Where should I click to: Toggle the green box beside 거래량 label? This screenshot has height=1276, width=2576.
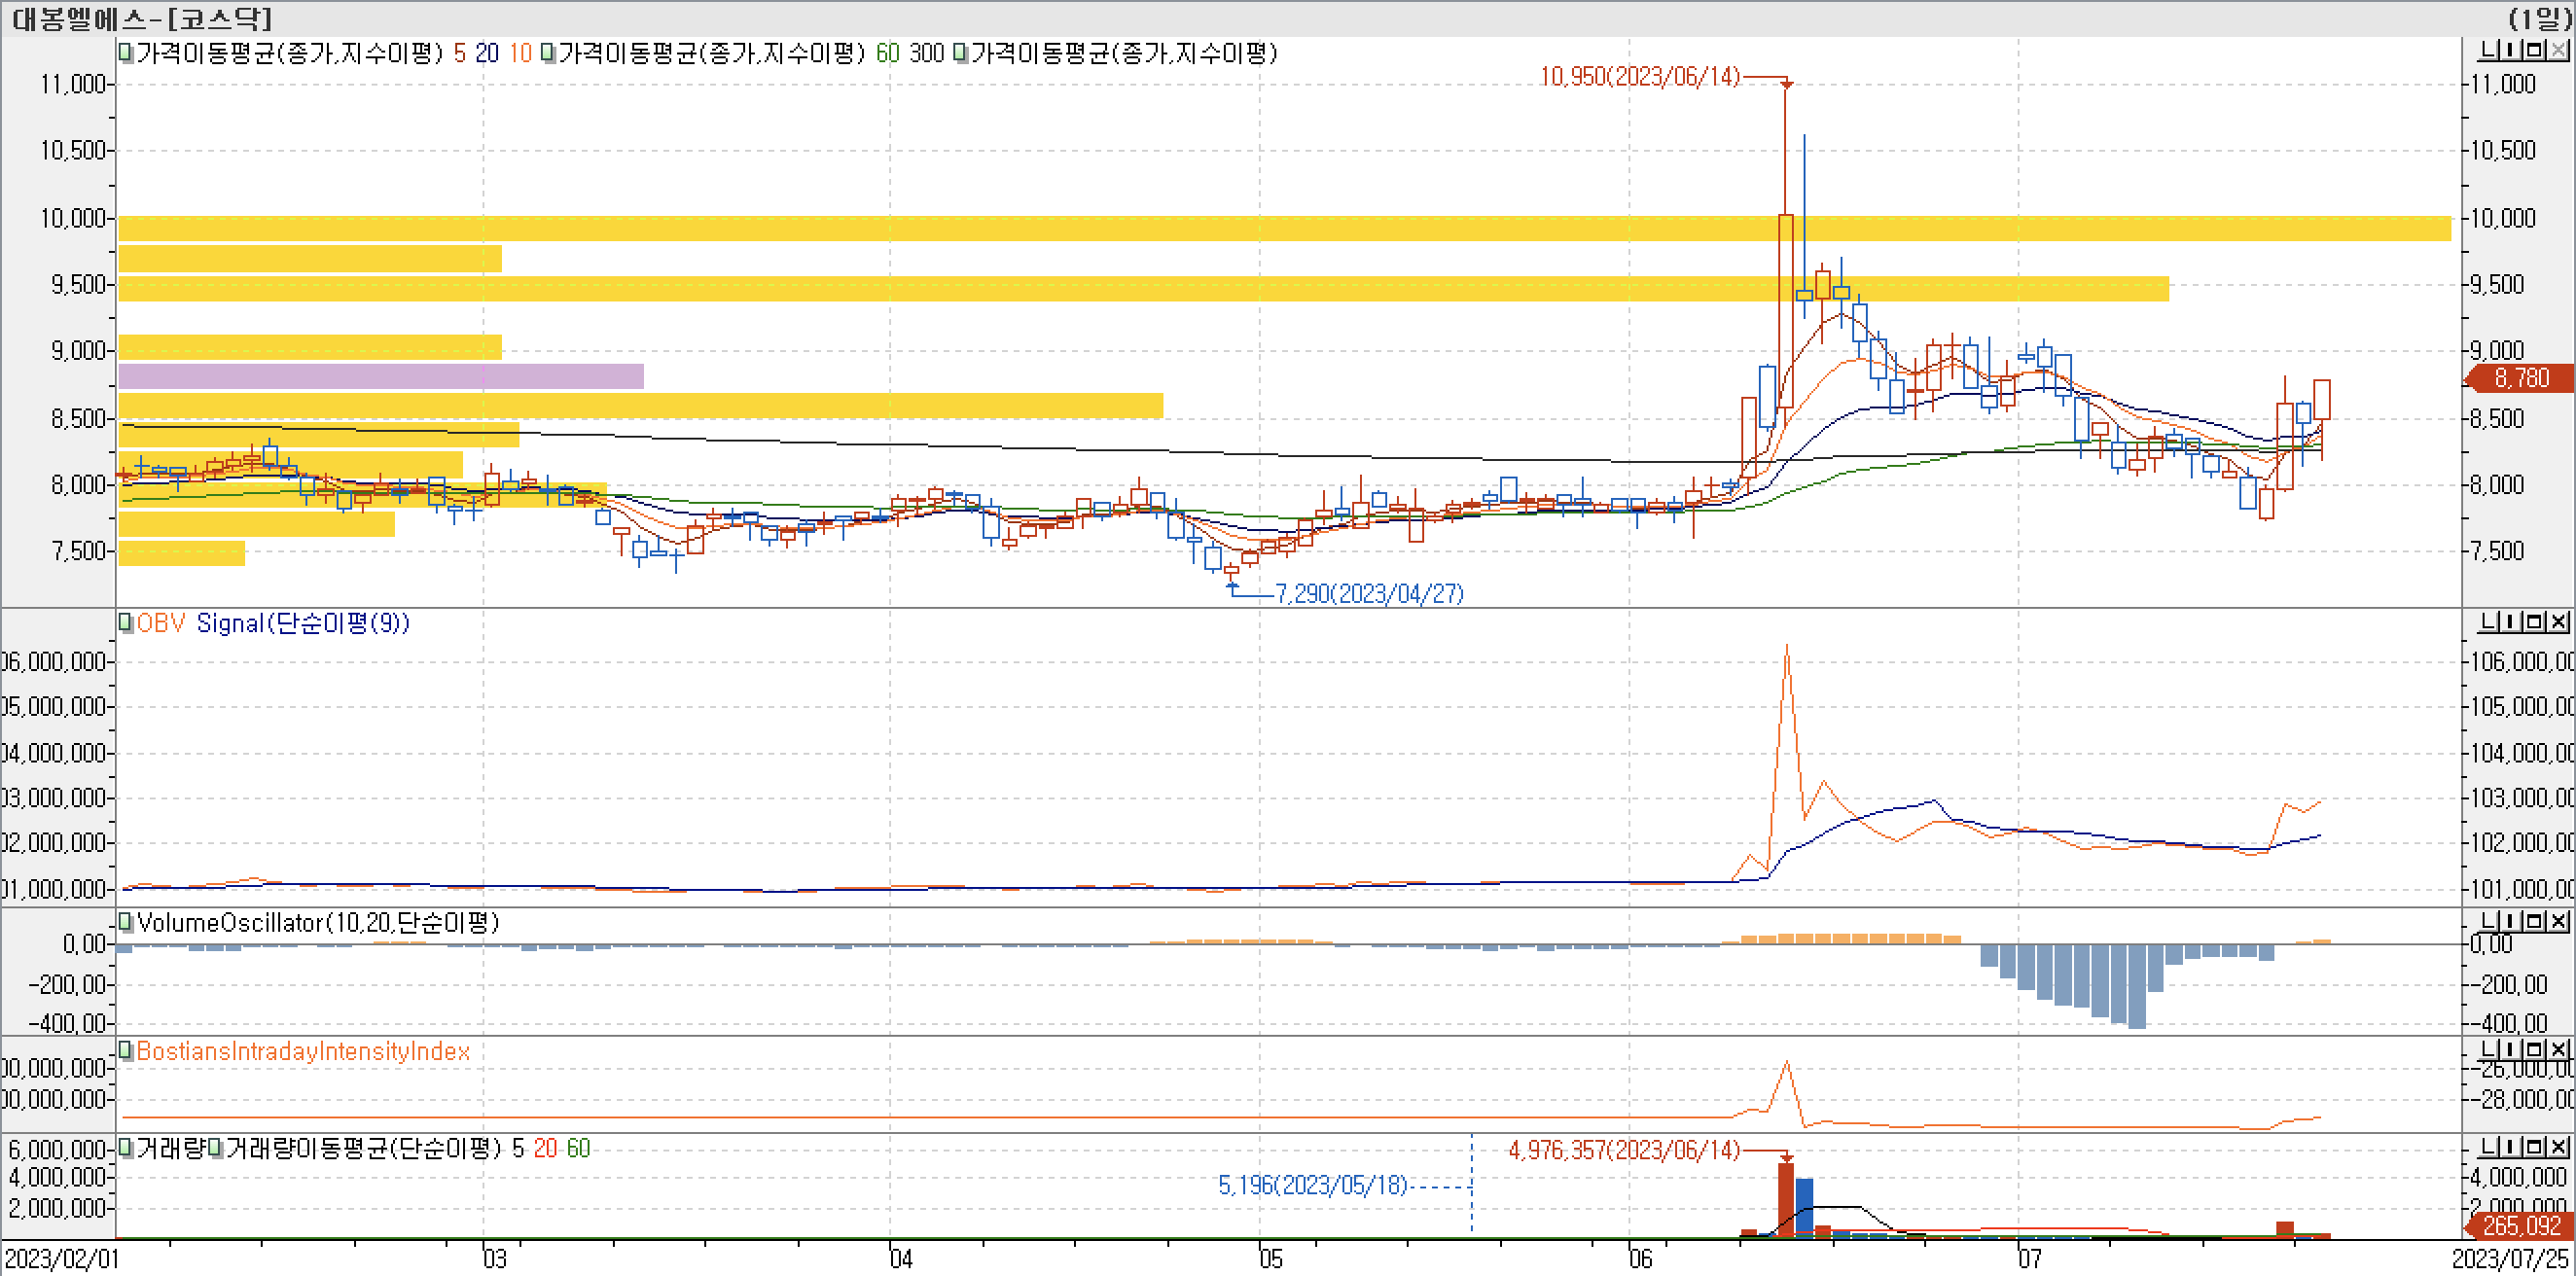point(125,1147)
